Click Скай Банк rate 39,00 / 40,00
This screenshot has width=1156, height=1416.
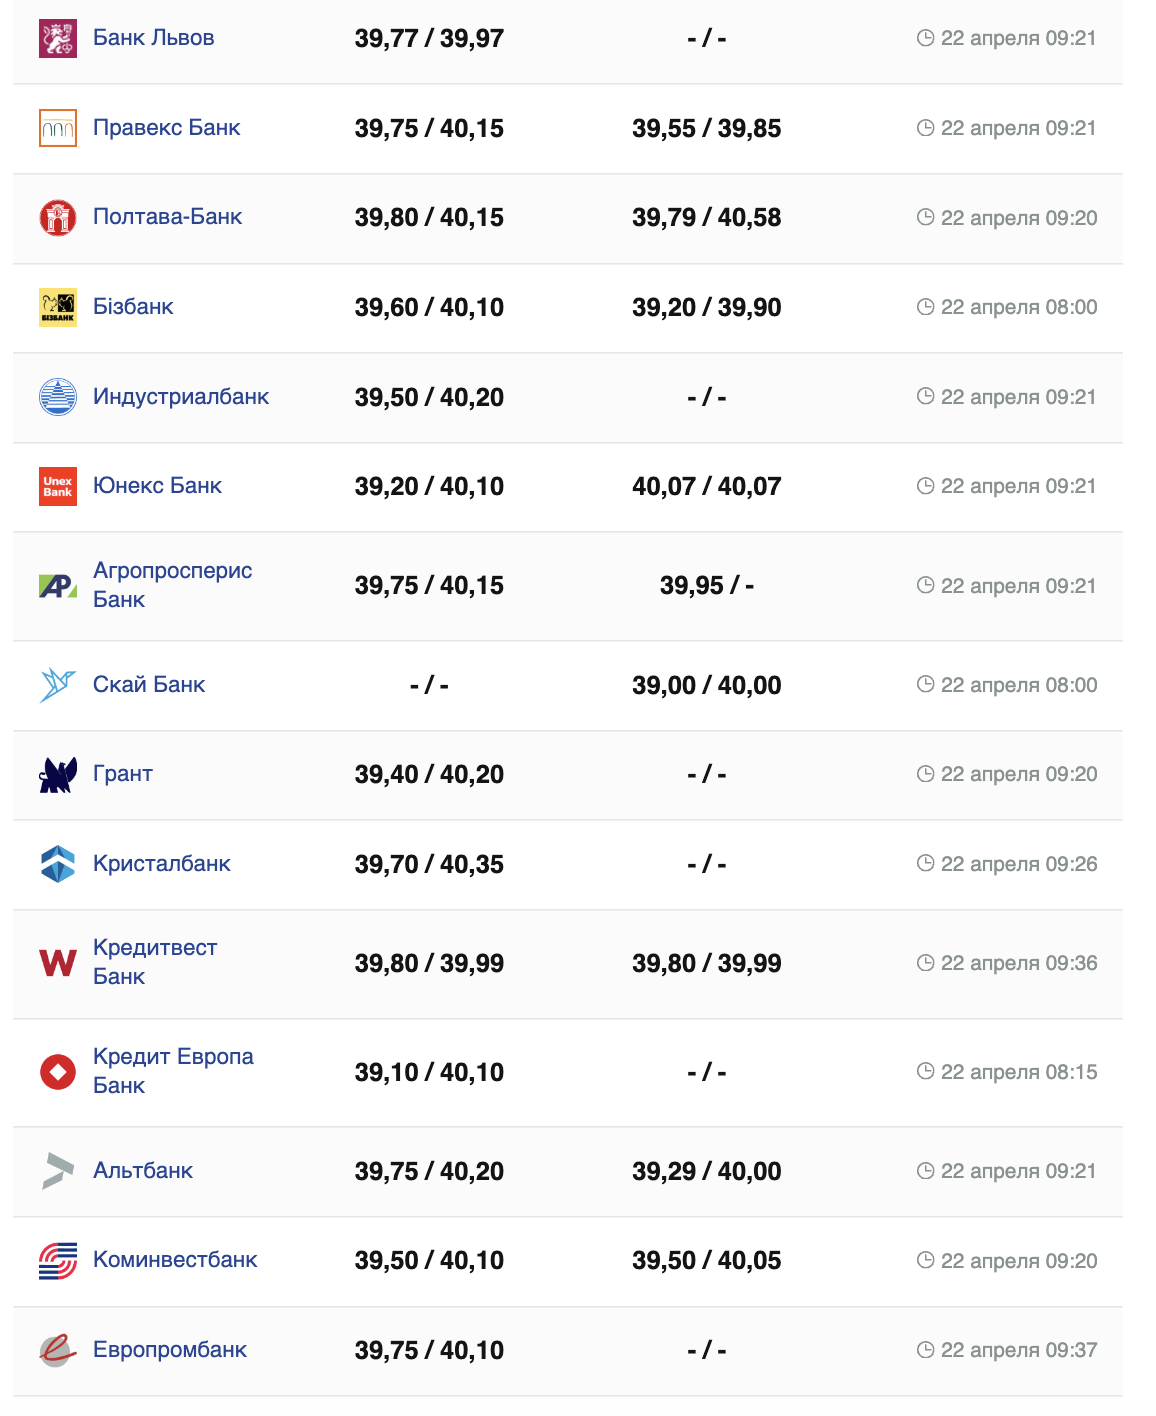tap(706, 685)
